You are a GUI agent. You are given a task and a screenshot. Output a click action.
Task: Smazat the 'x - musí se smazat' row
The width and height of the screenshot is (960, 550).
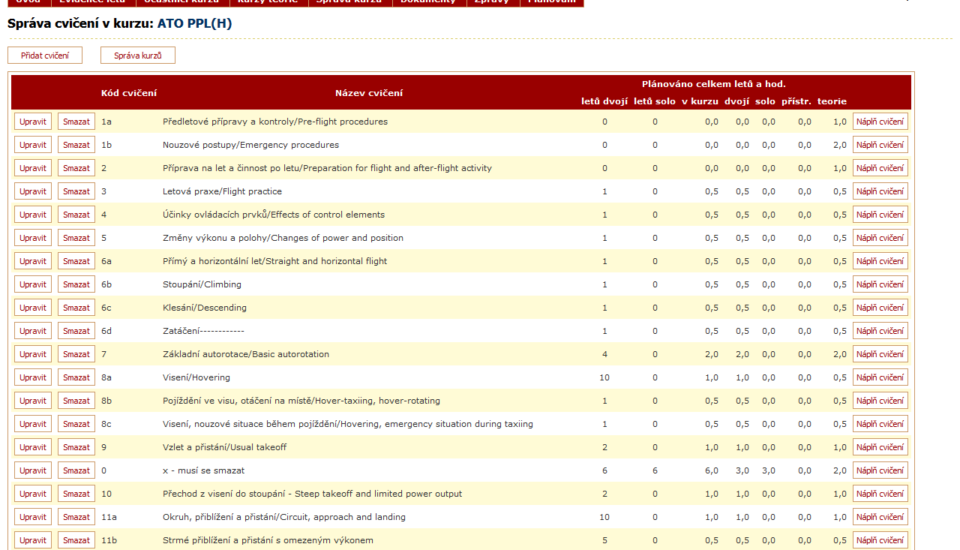76,470
